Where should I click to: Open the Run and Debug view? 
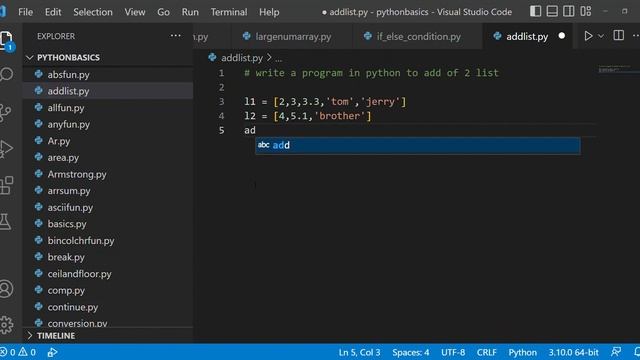(x=6, y=149)
